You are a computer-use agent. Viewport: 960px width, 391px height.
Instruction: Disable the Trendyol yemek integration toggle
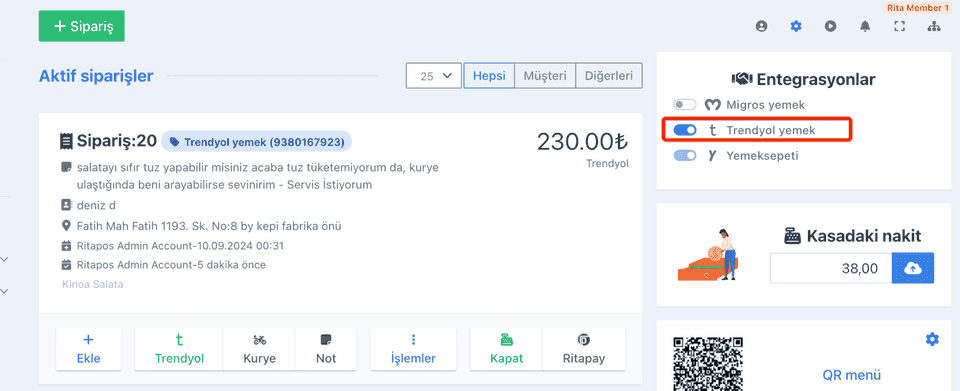tap(684, 130)
